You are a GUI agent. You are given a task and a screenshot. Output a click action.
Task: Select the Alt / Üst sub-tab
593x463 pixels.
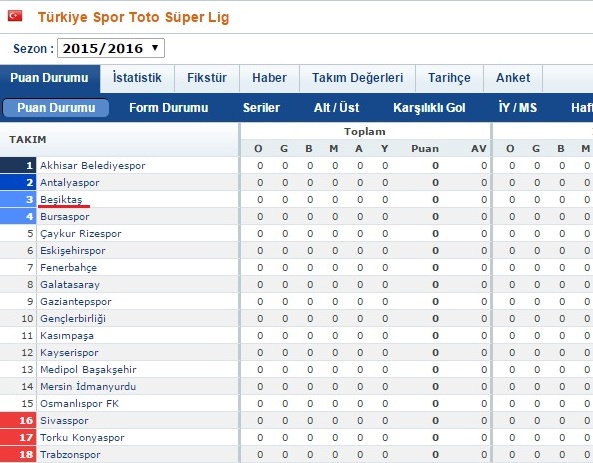[x=336, y=108]
